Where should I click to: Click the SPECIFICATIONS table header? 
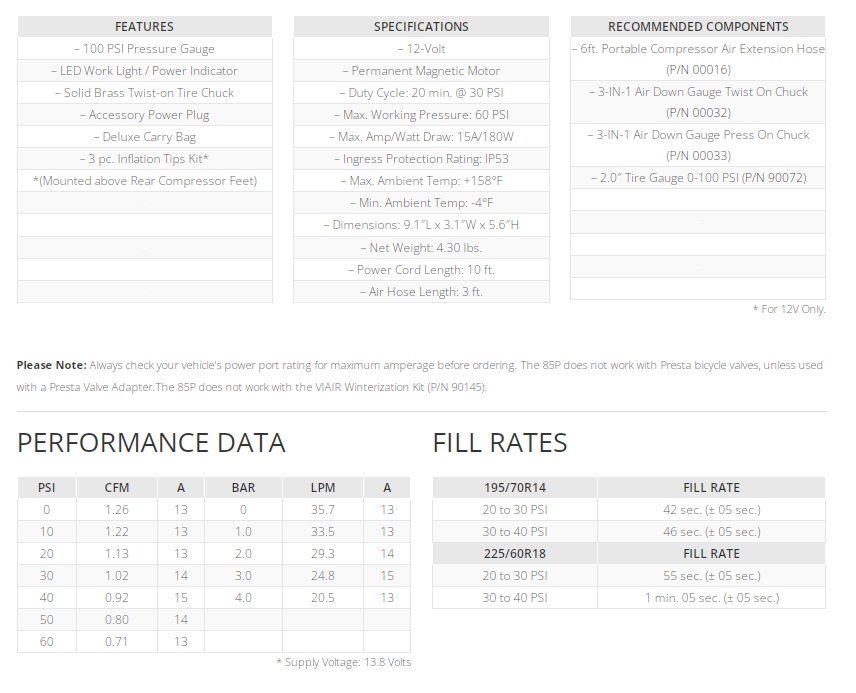tap(421, 27)
